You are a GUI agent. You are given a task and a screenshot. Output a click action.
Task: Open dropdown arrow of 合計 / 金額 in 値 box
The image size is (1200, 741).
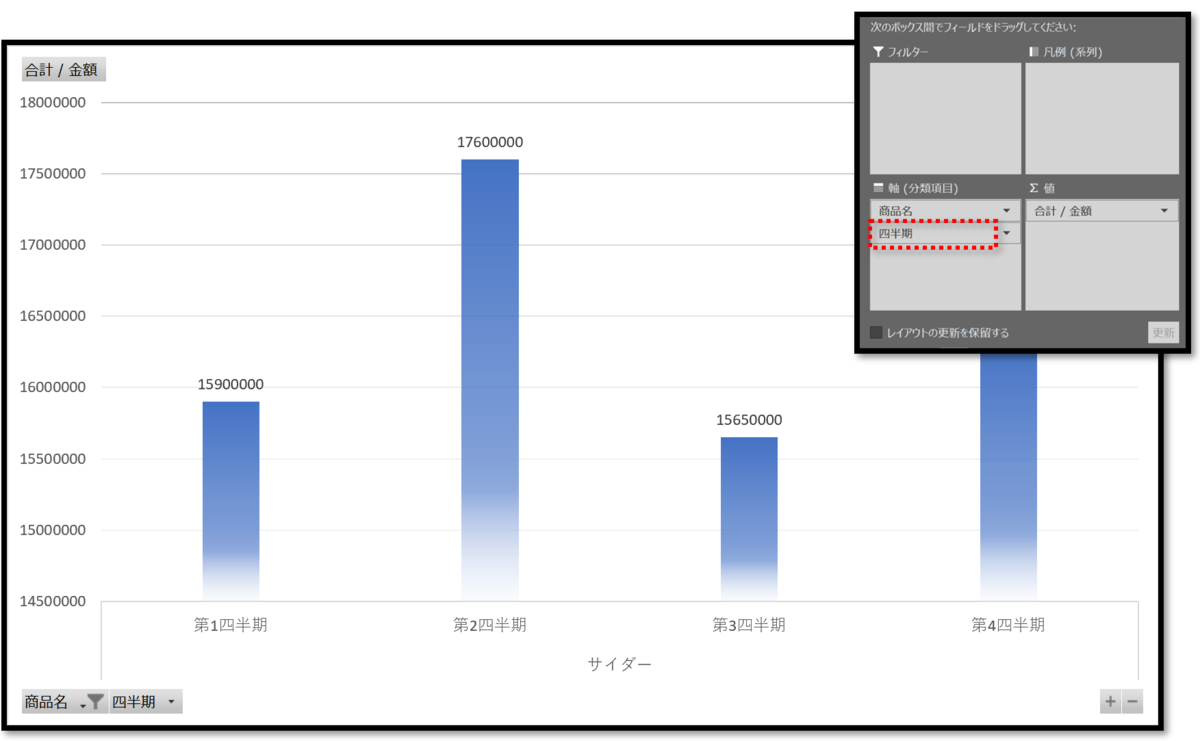[1164, 211]
